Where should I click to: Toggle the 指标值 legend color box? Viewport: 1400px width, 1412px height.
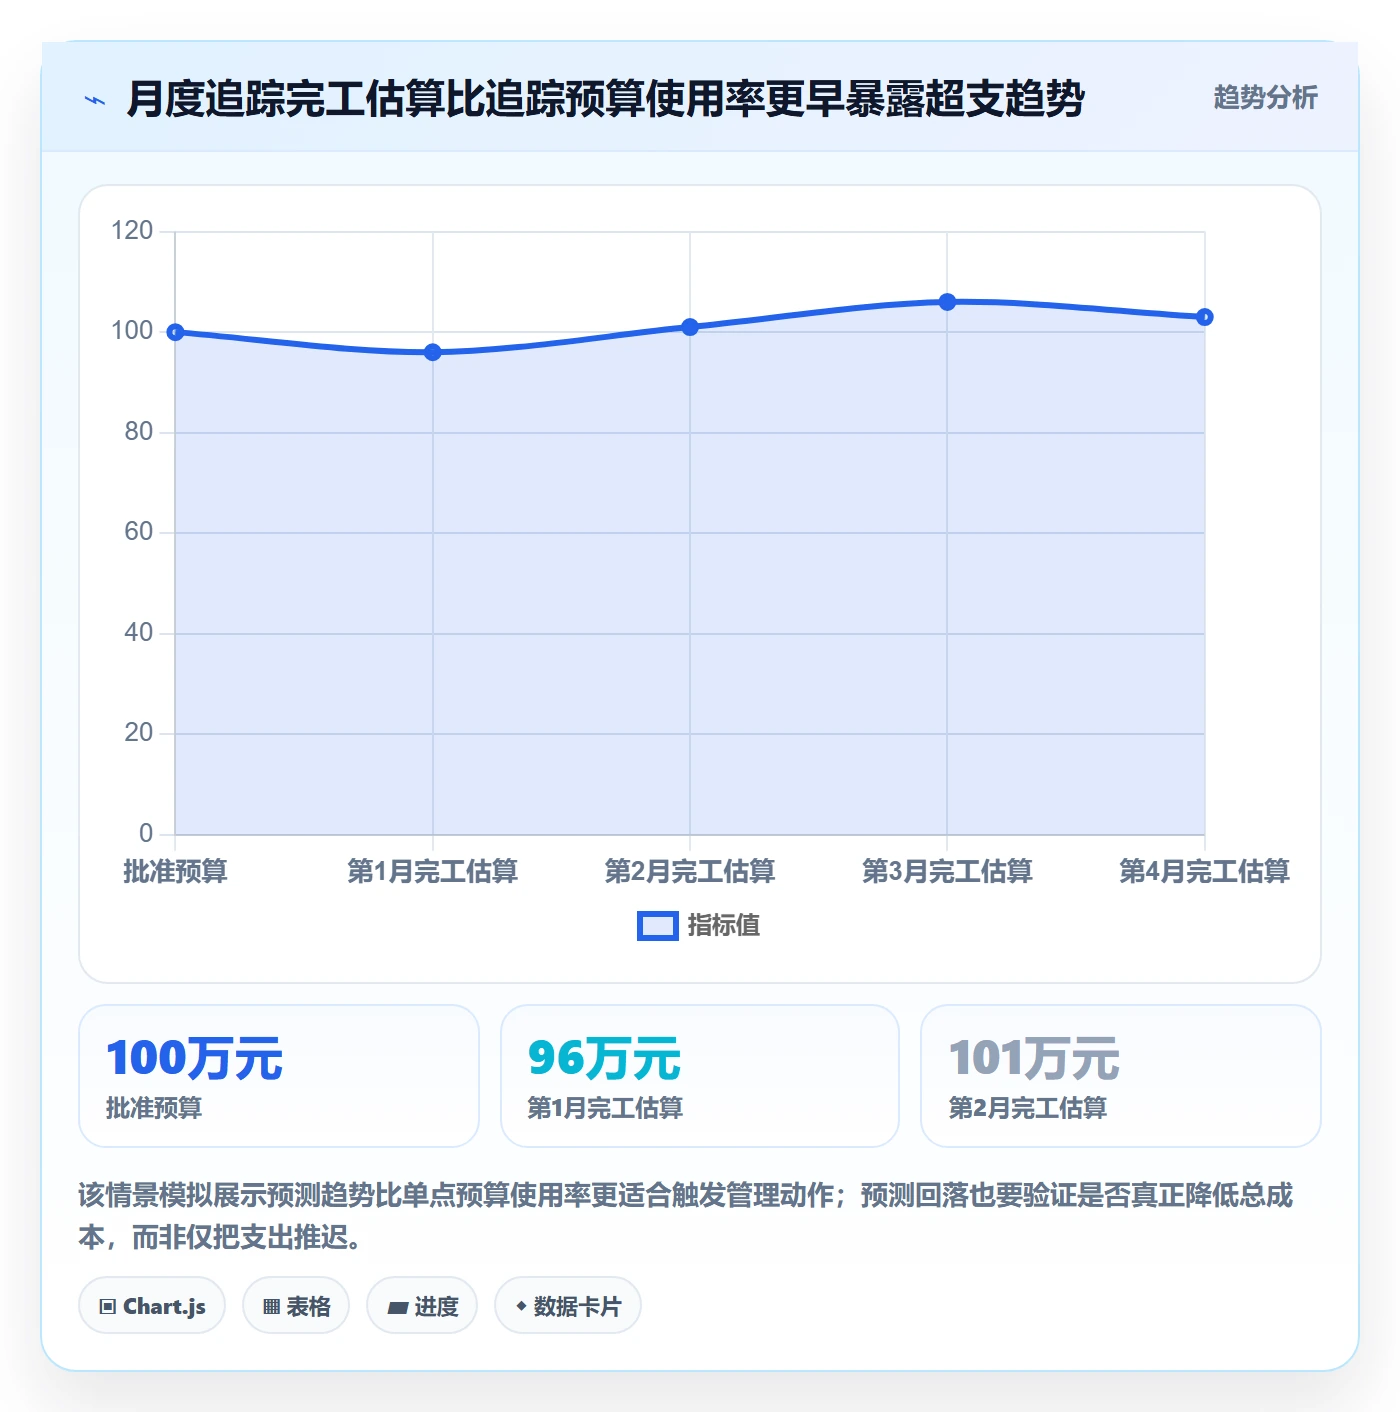click(x=658, y=926)
